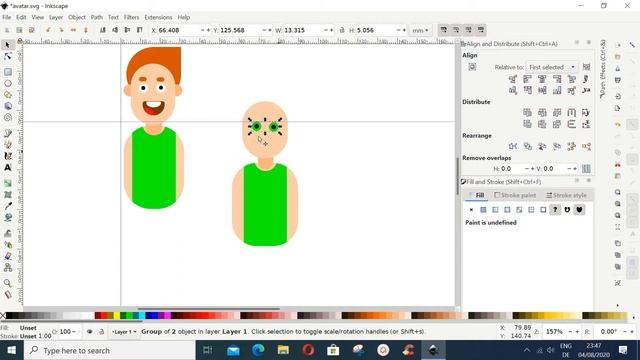This screenshot has height=360, width=640.
Task: Open File Explorer from taskbar
Action: tap(283, 350)
